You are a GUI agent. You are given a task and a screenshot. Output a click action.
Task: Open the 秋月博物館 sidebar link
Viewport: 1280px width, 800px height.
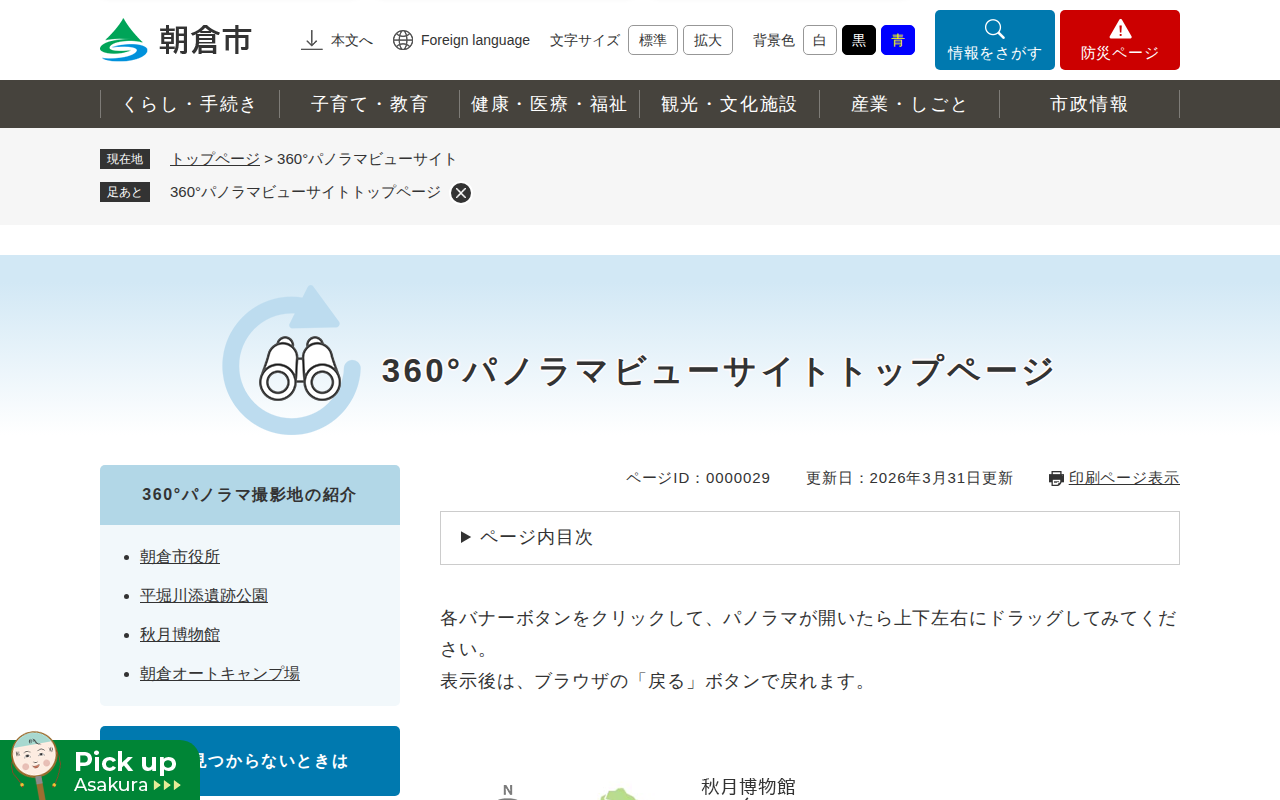pos(180,635)
